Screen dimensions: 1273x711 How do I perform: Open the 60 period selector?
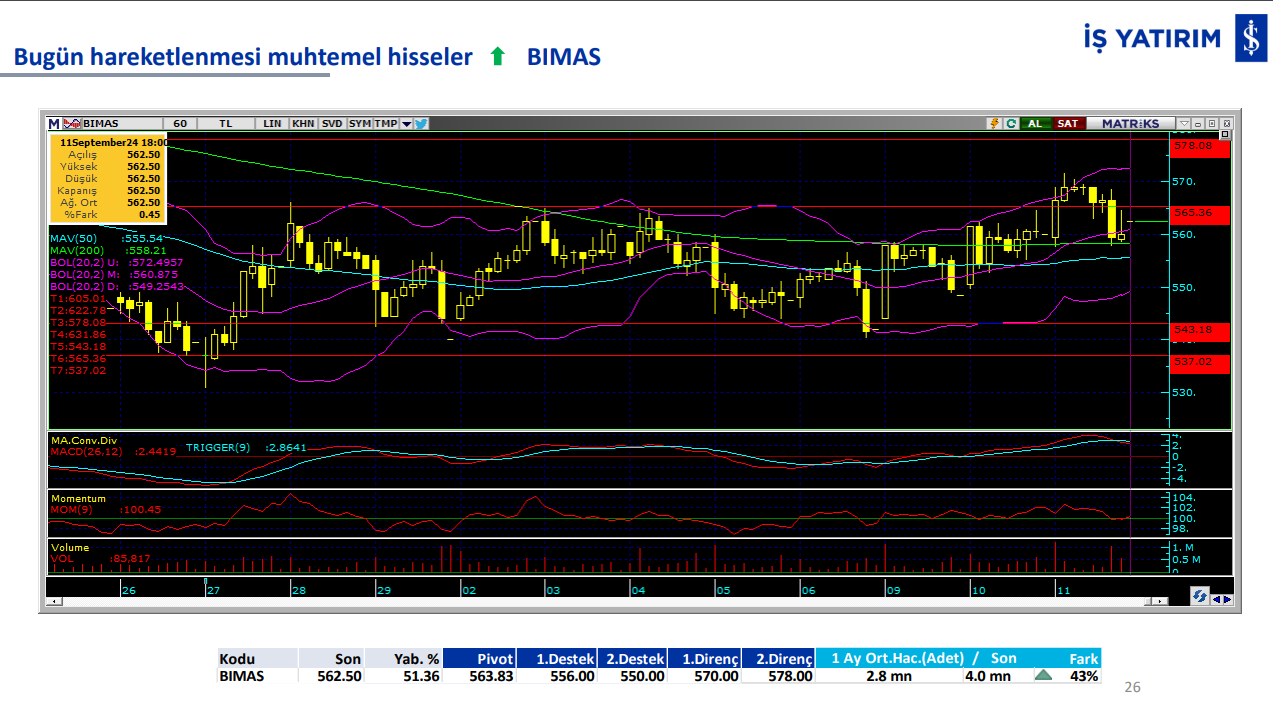pyautogui.click(x=180, y=124)
